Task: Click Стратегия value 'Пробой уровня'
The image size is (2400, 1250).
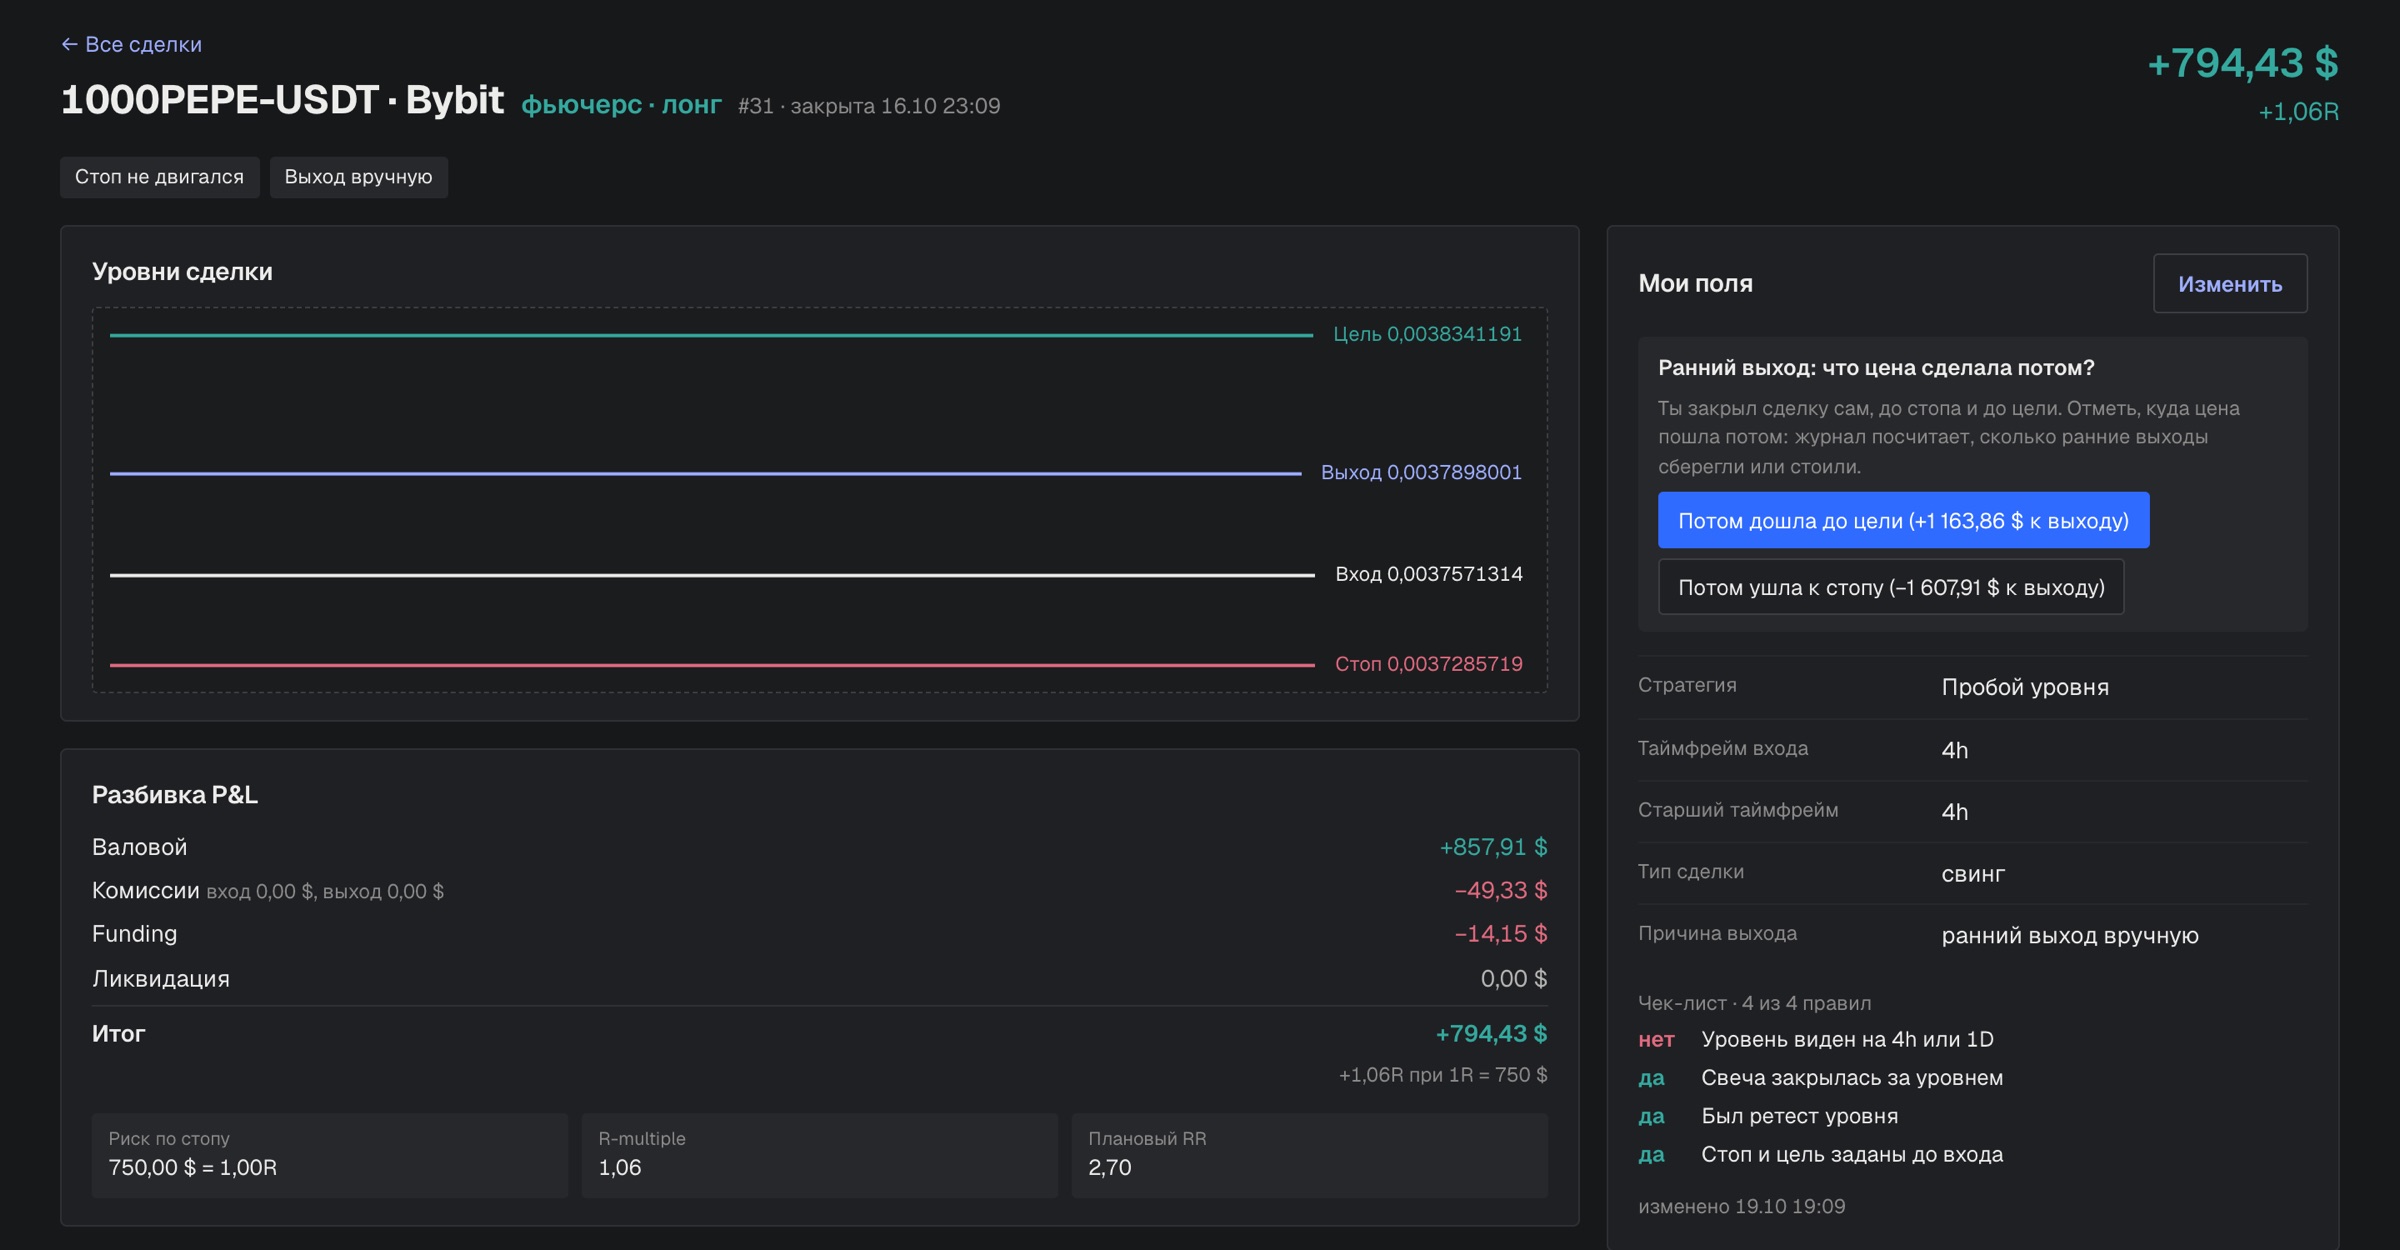Action: click(2025, 687)
